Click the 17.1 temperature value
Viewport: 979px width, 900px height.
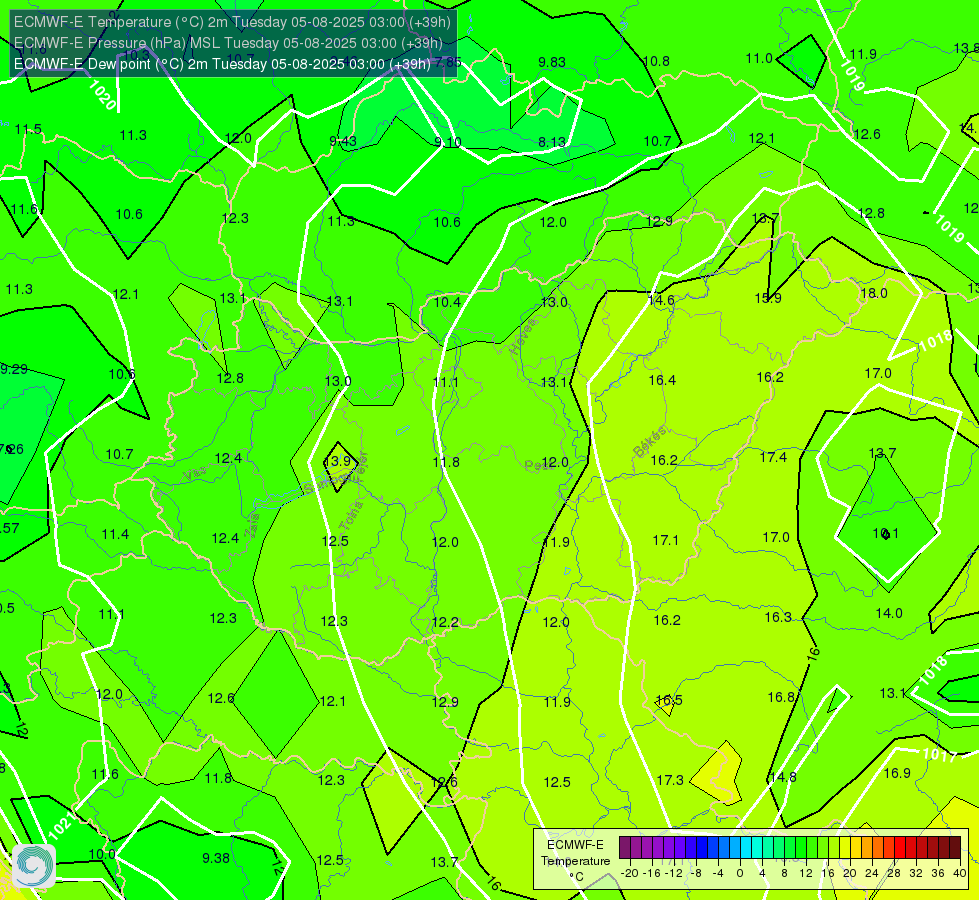coord(666,540)
